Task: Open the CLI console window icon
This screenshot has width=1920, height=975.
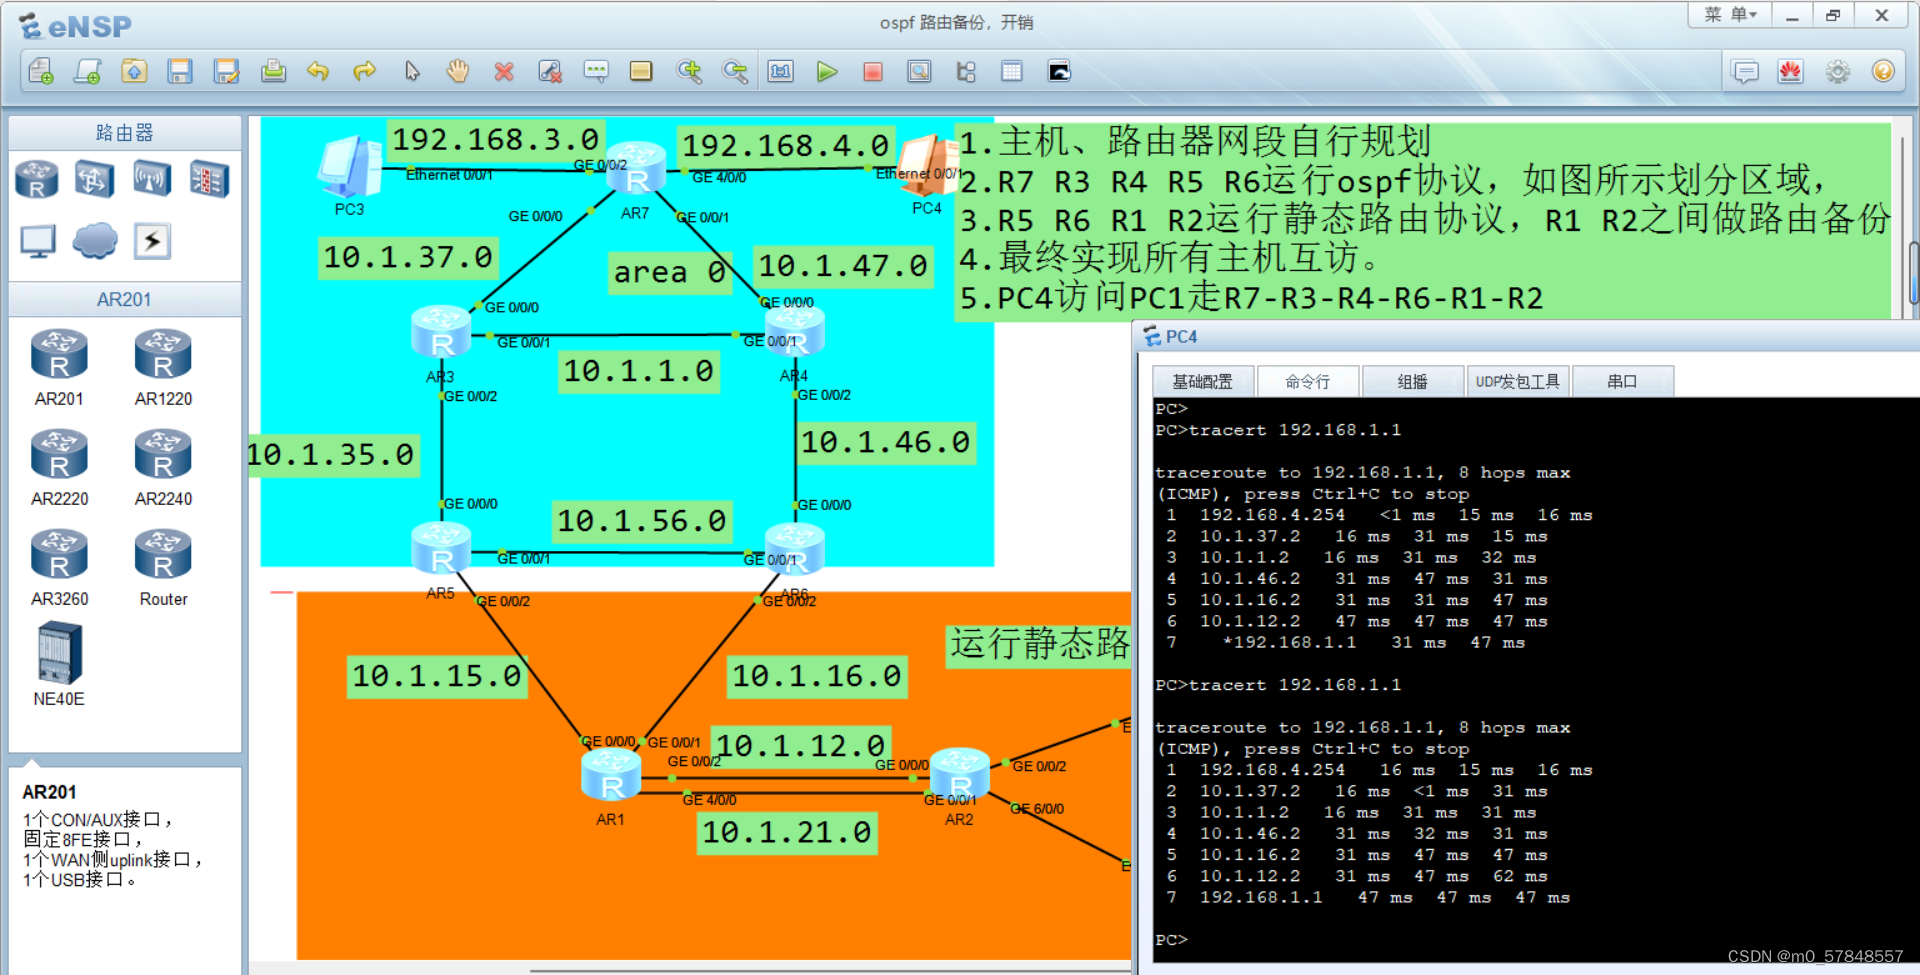Action: click(1059, 71)
